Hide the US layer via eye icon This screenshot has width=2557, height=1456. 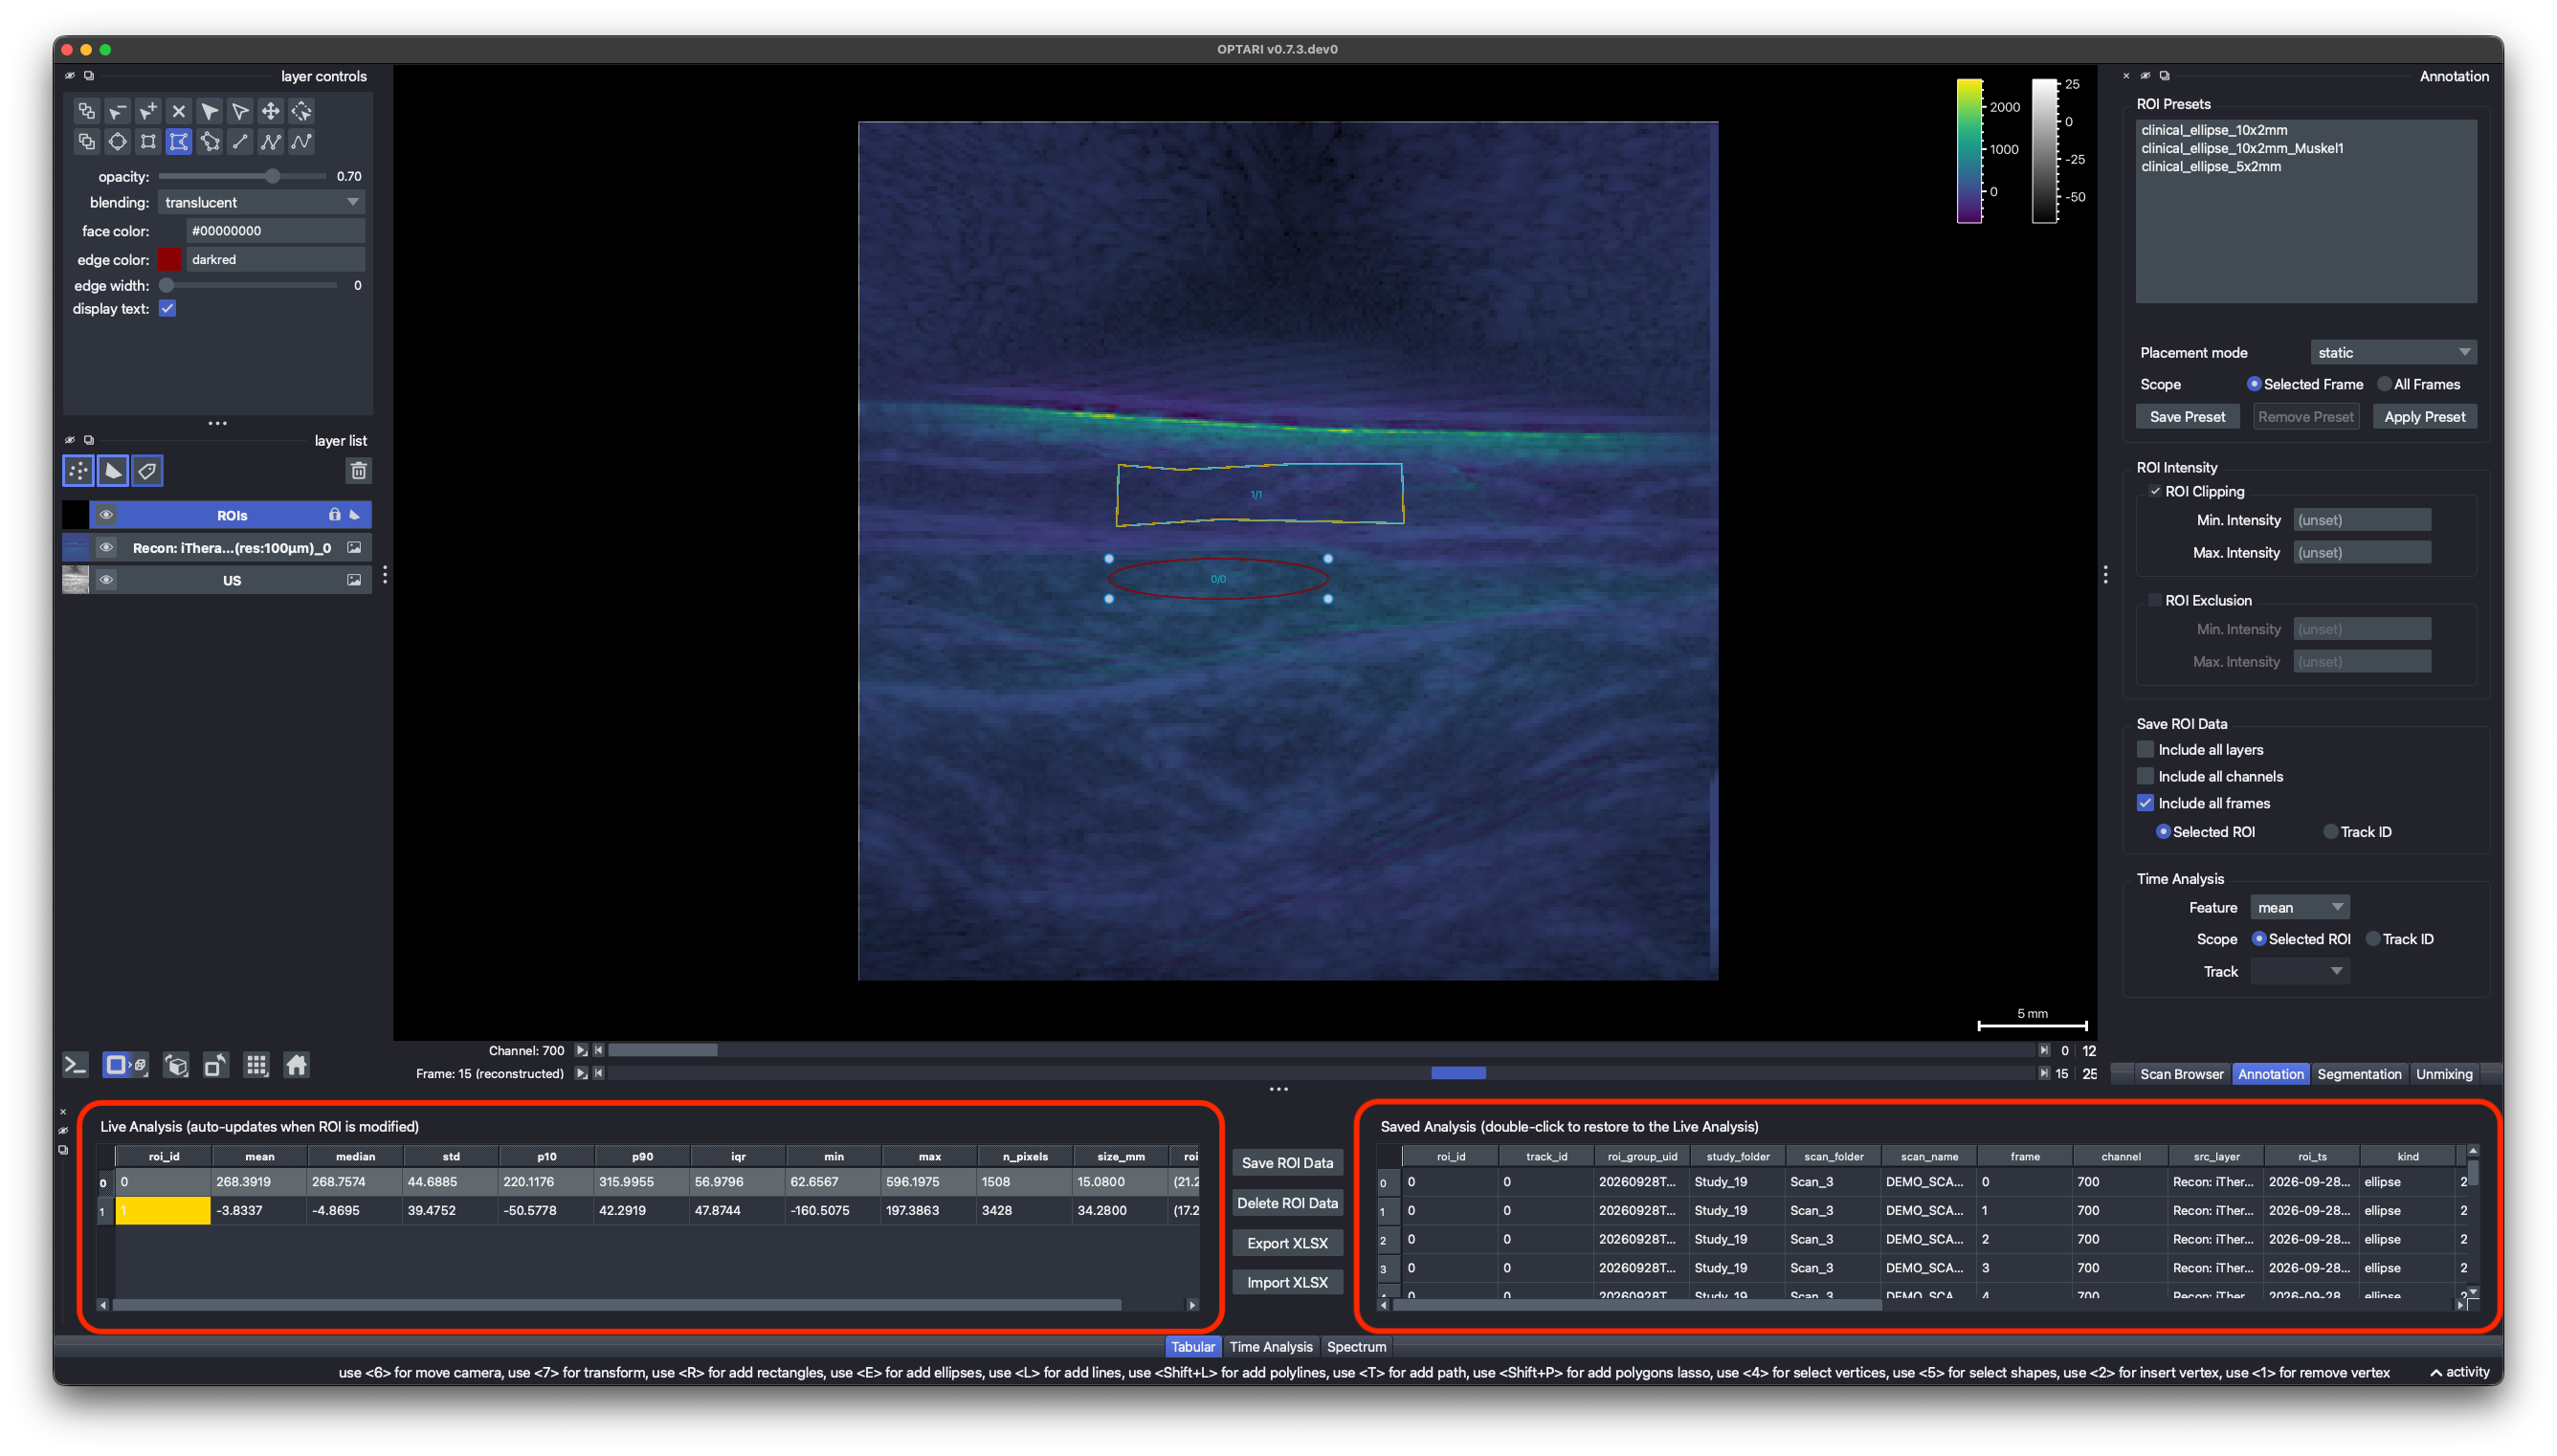coord(106,580)
